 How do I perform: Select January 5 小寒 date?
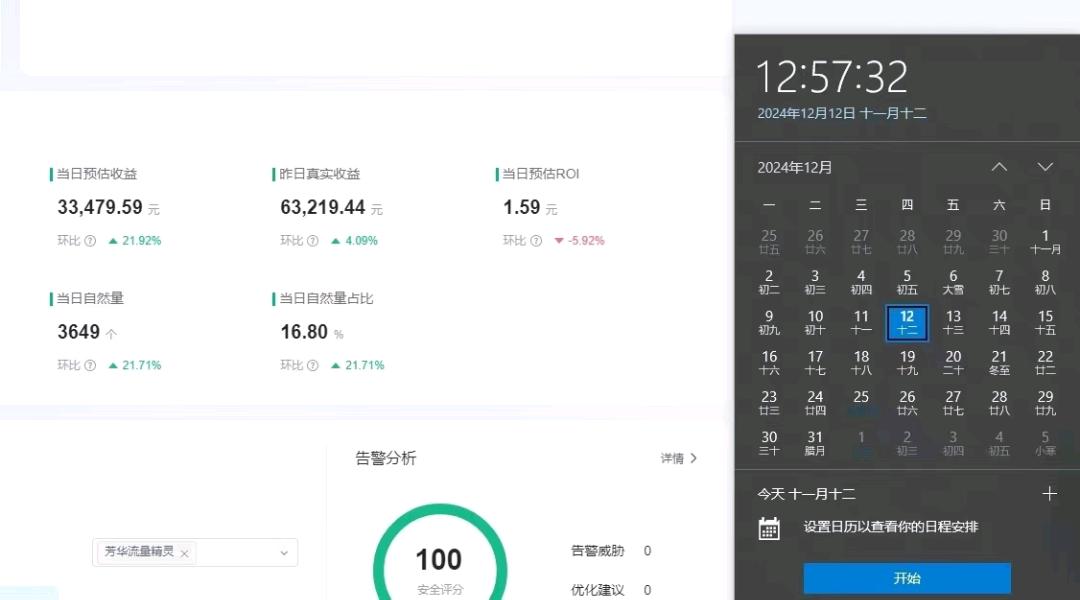tap(1045, 443)
